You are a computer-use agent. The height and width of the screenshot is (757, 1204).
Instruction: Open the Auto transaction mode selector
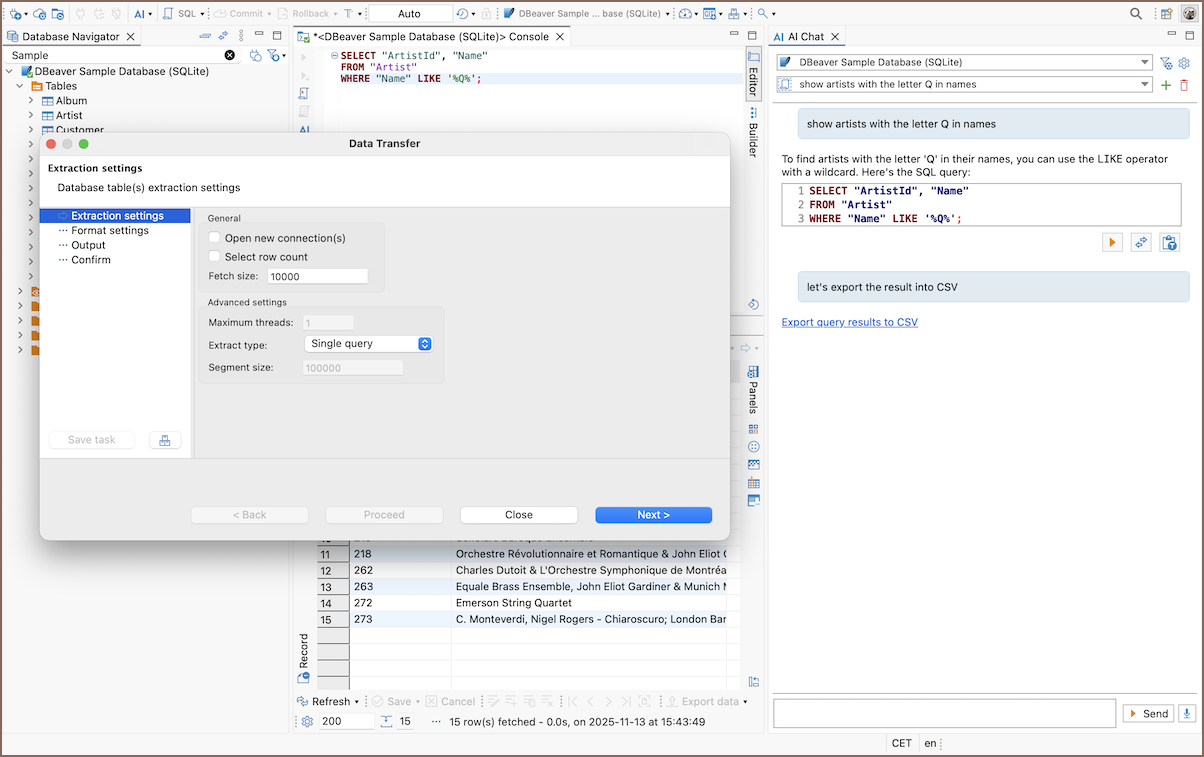(410, 14)
